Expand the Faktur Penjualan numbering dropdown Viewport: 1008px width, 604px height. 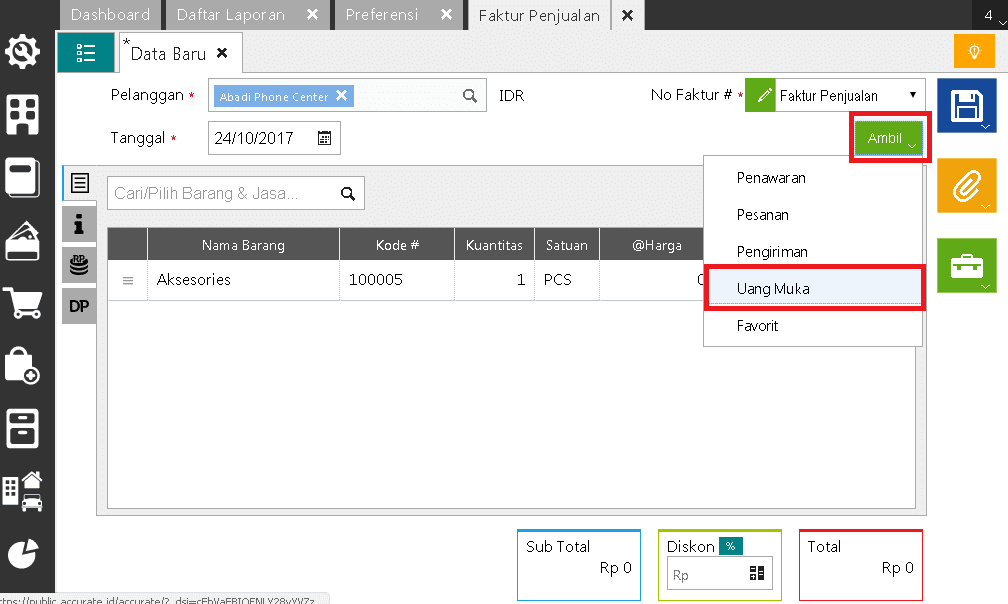tap(912, 95)
